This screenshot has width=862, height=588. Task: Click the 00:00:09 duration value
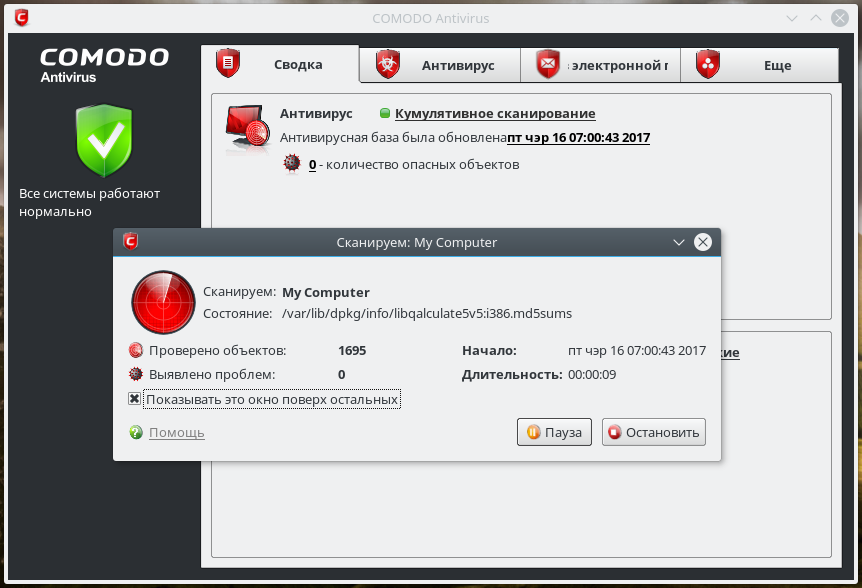pyautogui.click(x=592, y=375)
